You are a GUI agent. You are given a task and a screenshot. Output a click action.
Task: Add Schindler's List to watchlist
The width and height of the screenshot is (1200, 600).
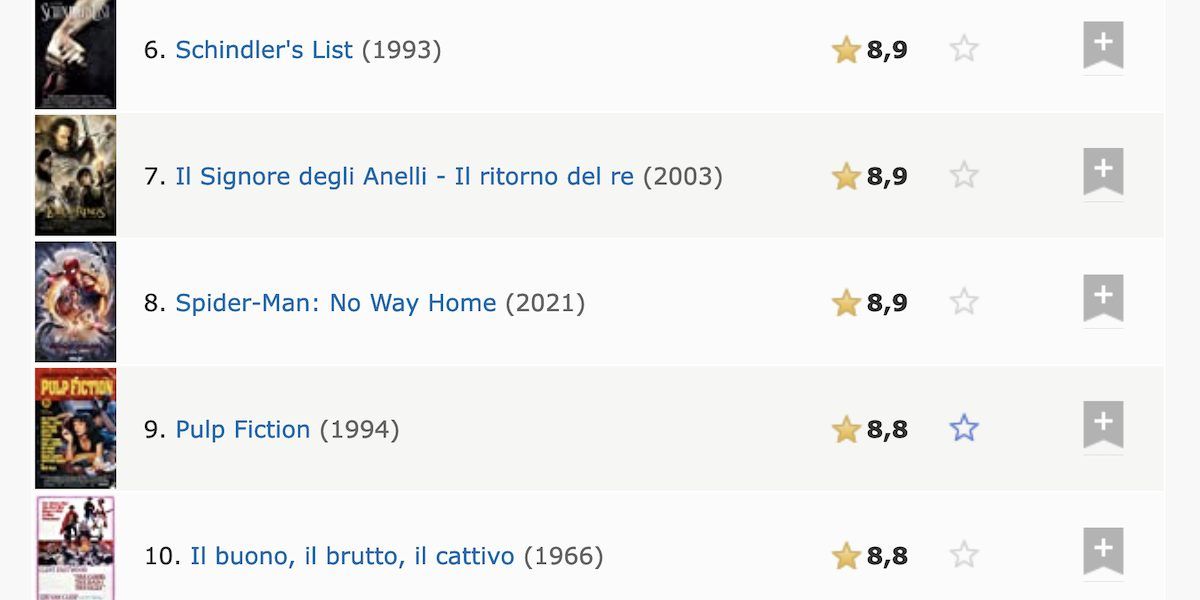coord(1103,45)
